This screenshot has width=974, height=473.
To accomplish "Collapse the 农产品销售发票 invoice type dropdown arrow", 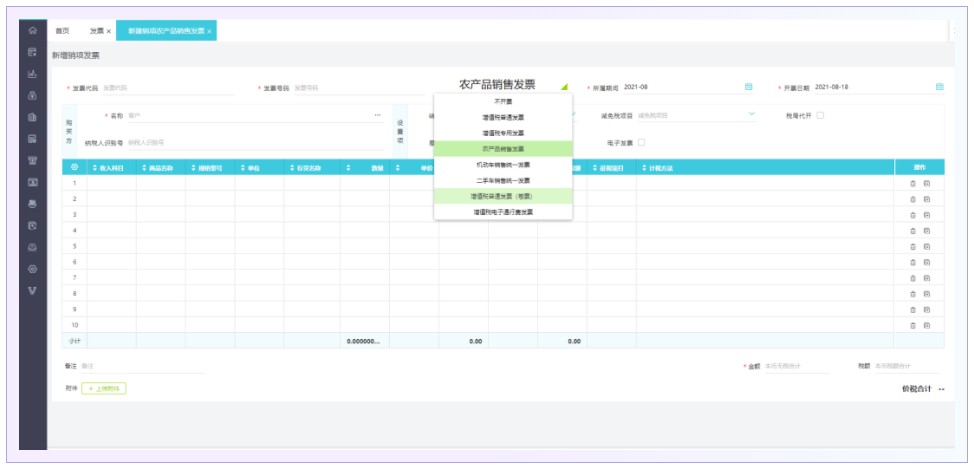I will (564, 87).
